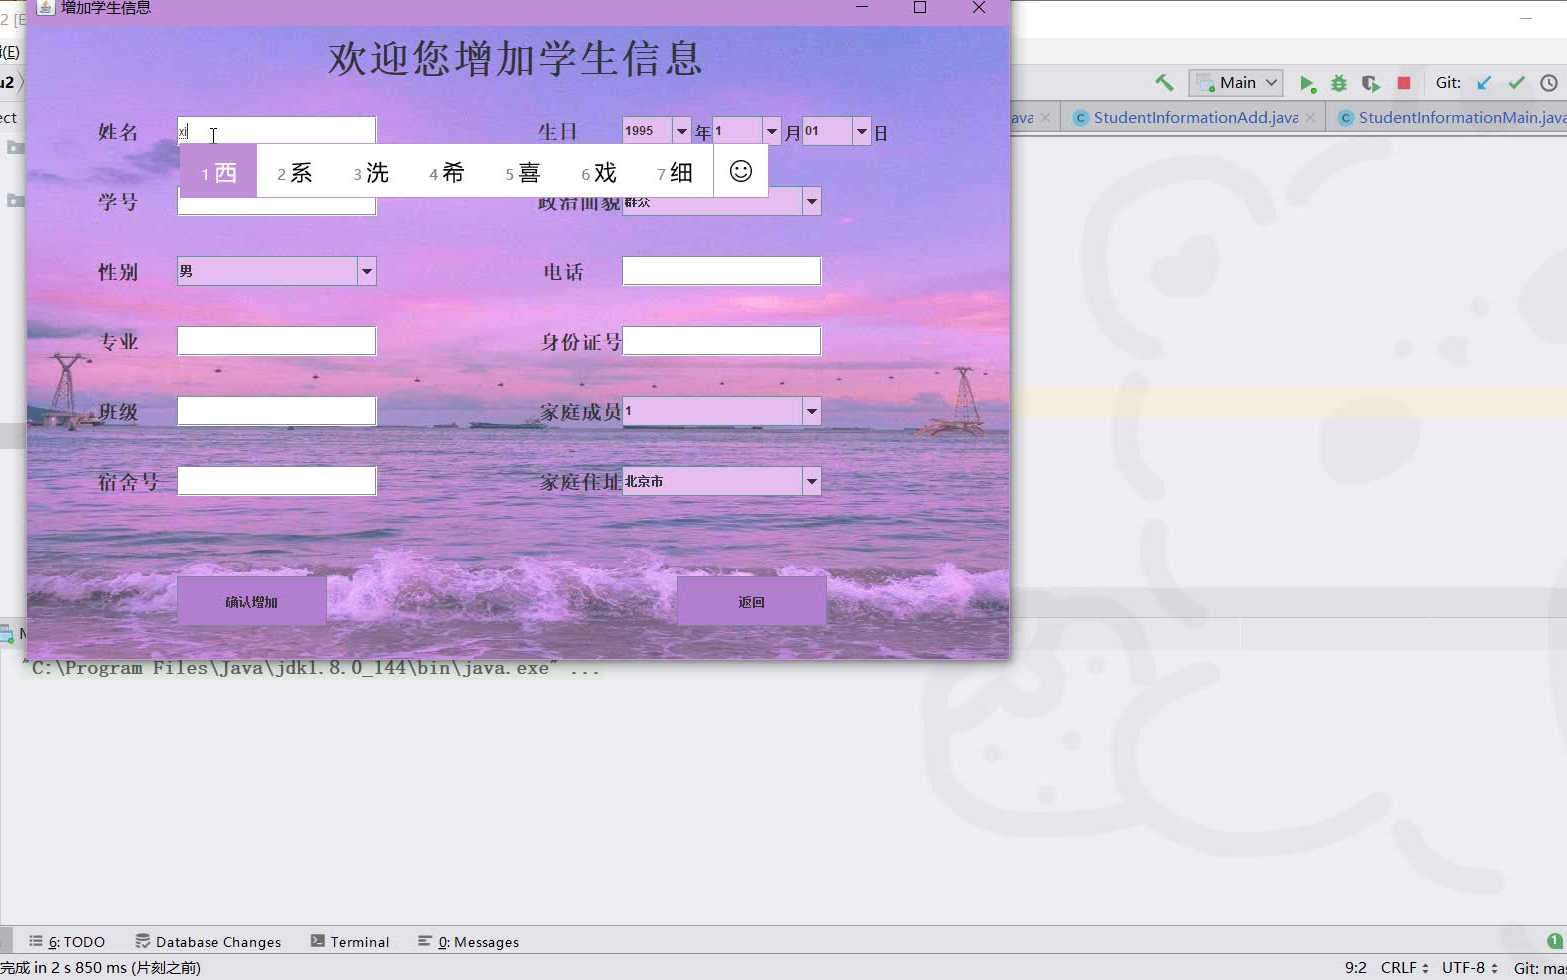Focus the 姓名 name input field
Image resolution: width=1567 pixels, height=980 pixels.
point(276,131)
